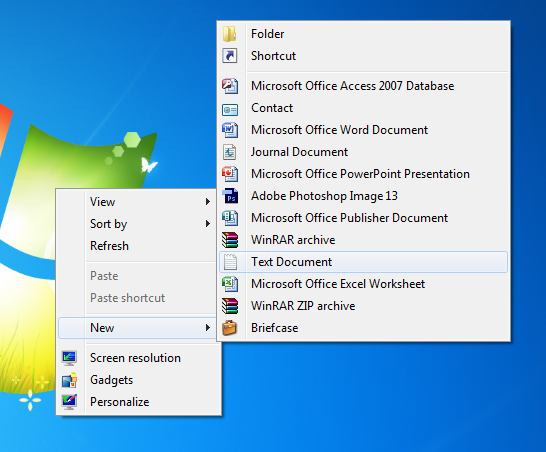
Task: Create a new Briefcase
Action: (364, 328)
